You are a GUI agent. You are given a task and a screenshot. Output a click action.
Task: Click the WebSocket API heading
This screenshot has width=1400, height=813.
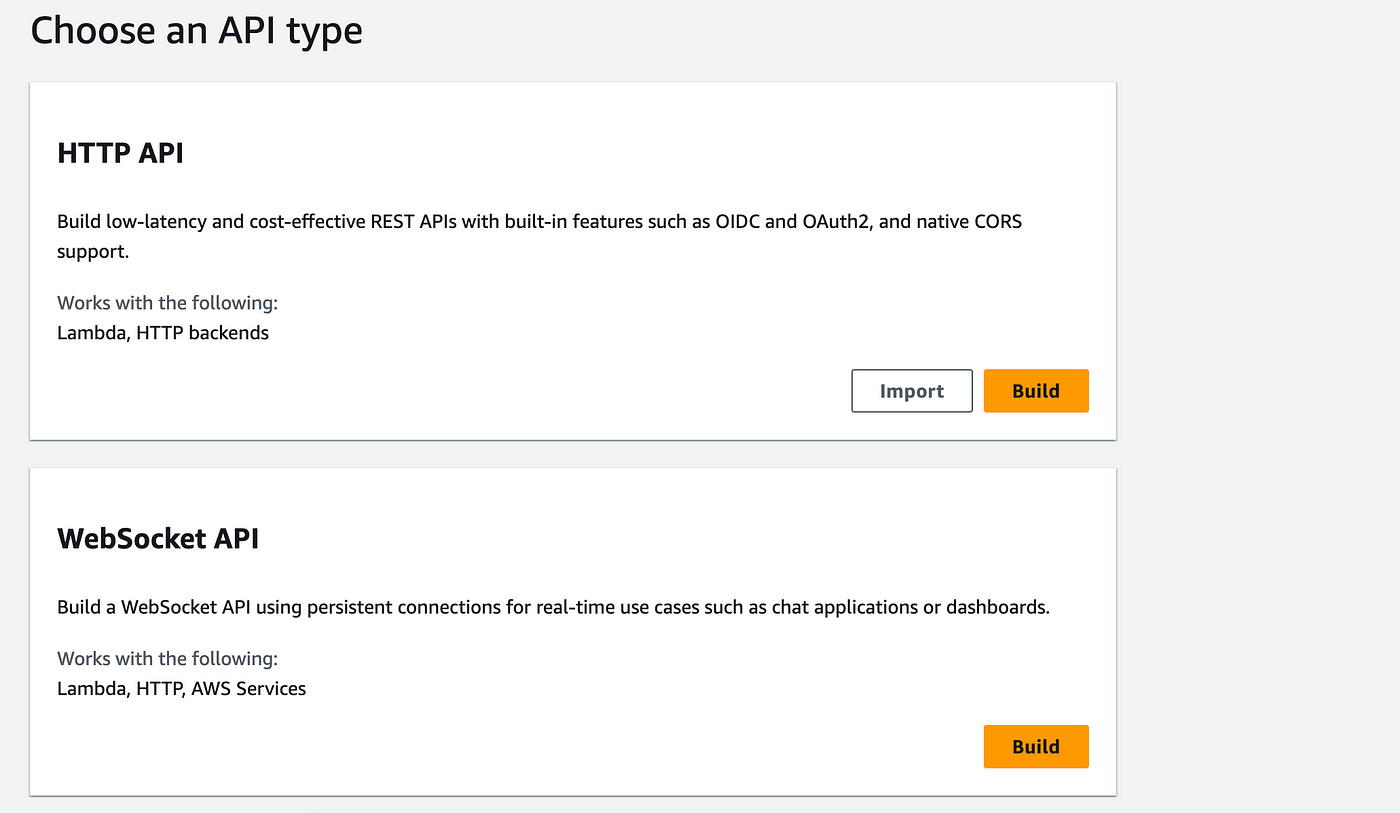(158, 538)
